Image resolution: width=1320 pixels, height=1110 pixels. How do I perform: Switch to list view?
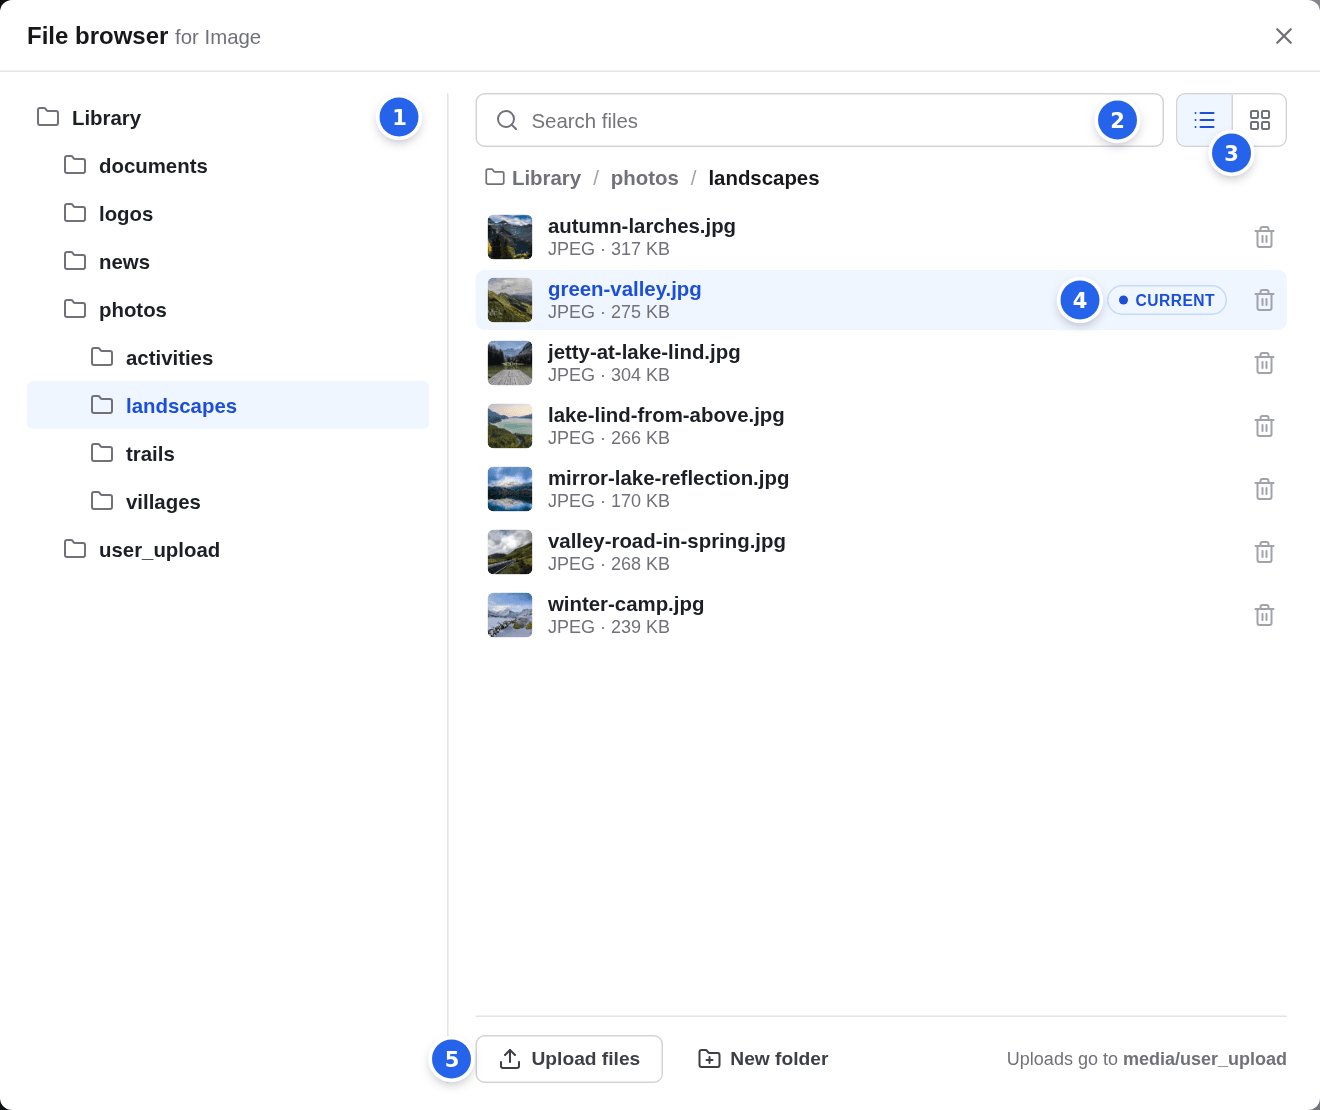tap(1204, 120)
